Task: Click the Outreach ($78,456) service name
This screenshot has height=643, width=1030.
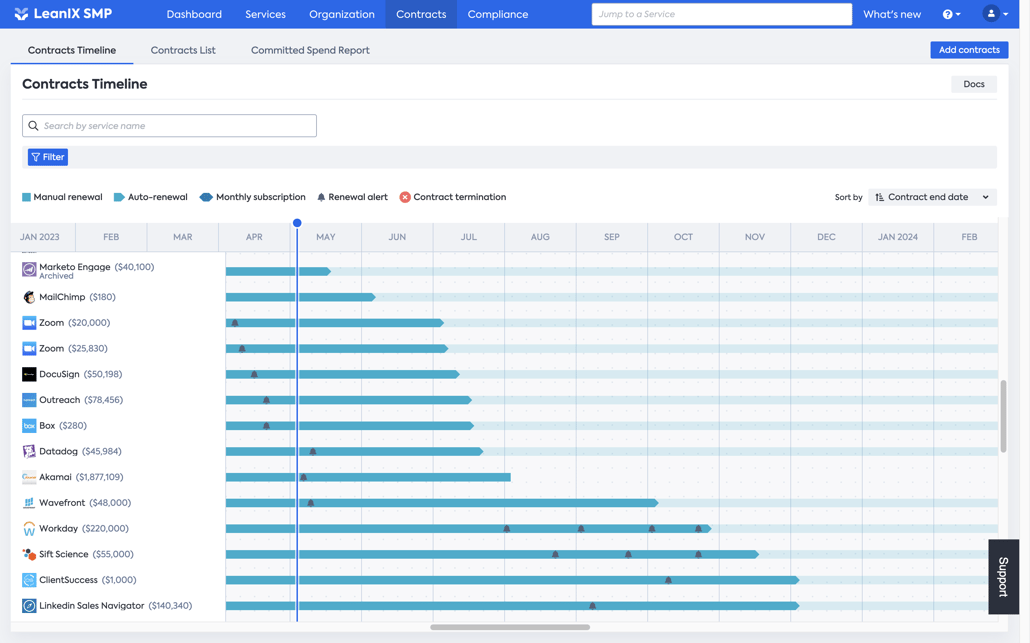Action: (81, 400)
